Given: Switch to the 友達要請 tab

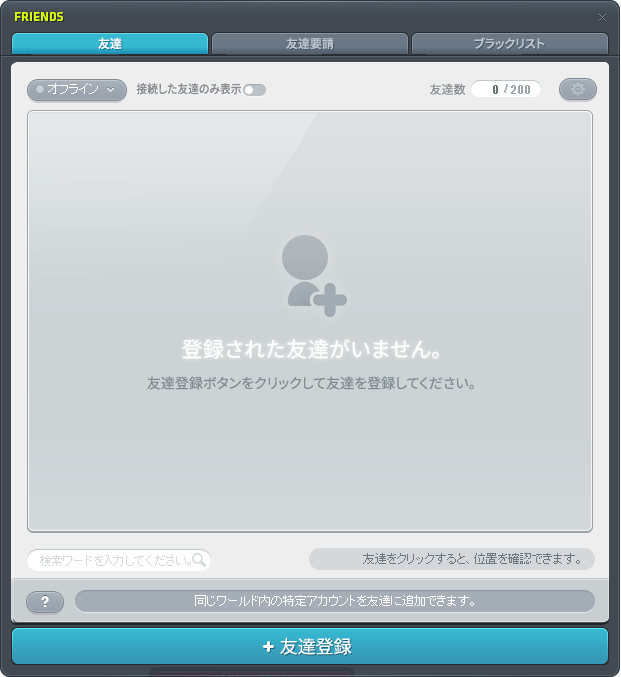Looking at the screenshot, I should (x=310, y=44).
